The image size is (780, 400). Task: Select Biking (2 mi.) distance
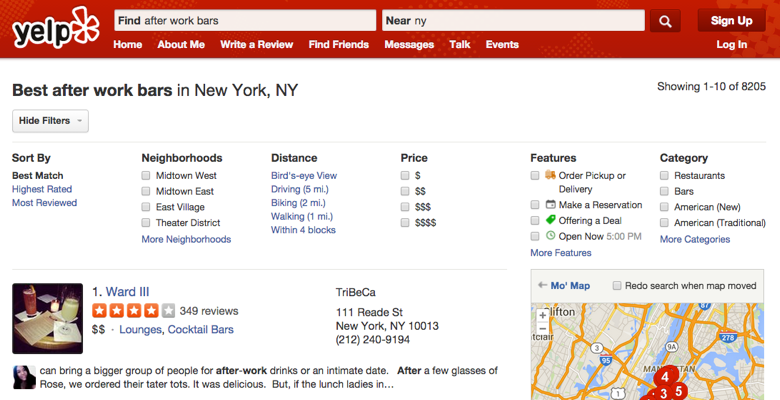(x=298, y=202)
